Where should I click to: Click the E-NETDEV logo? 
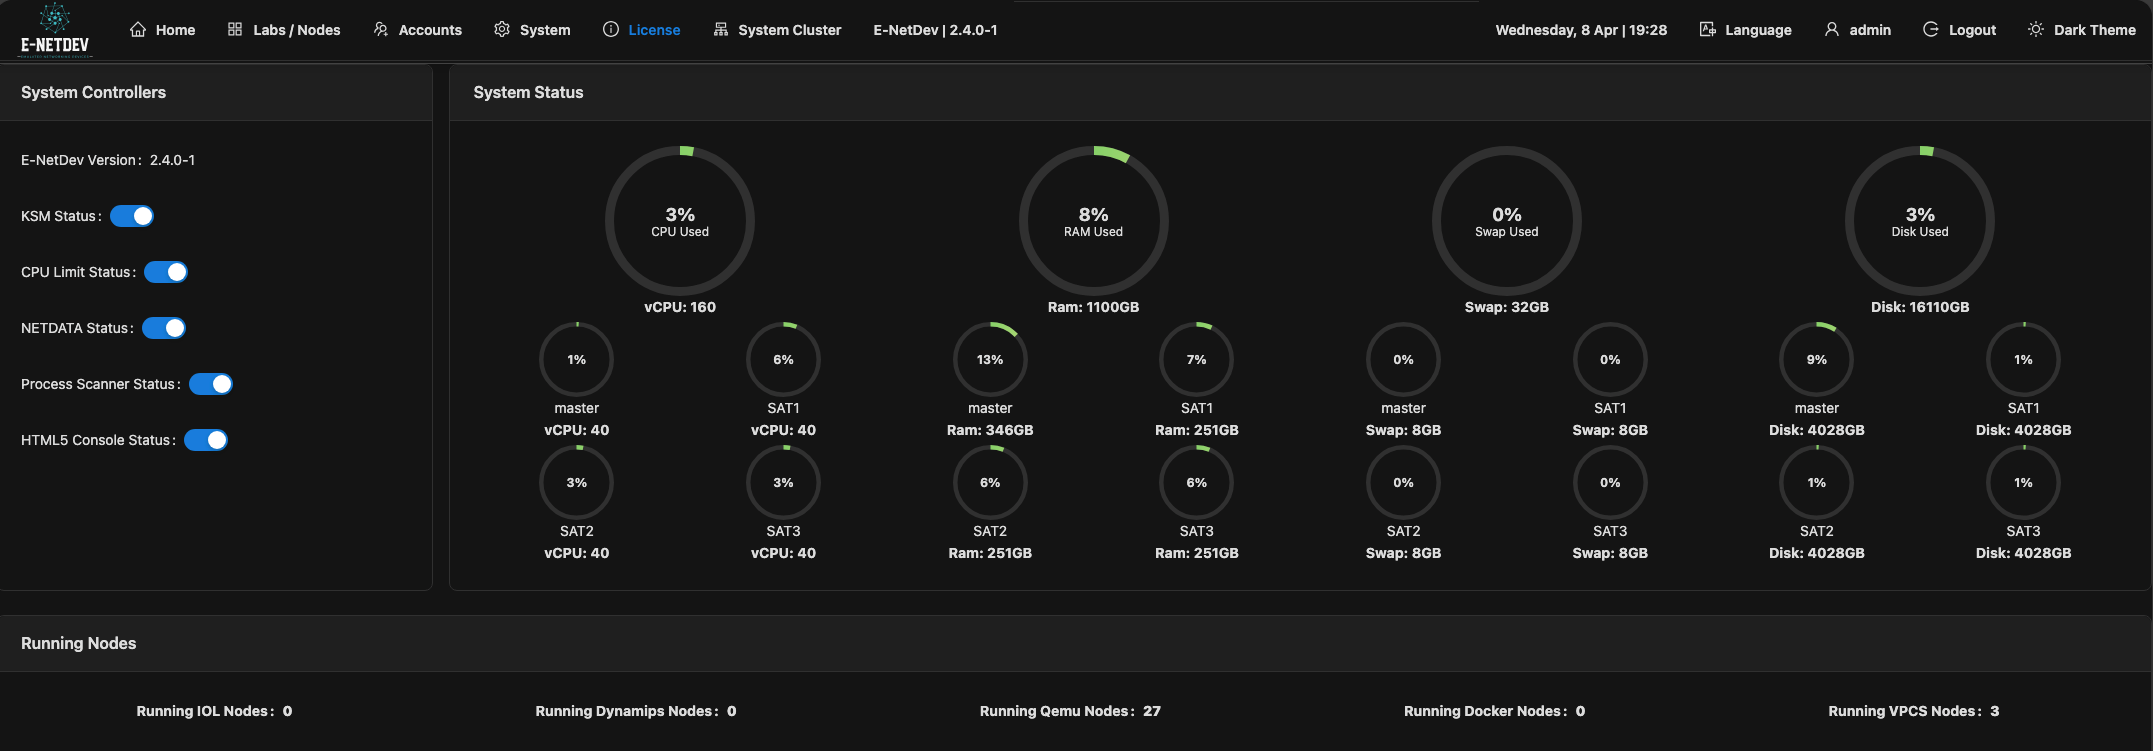[55, 30]
